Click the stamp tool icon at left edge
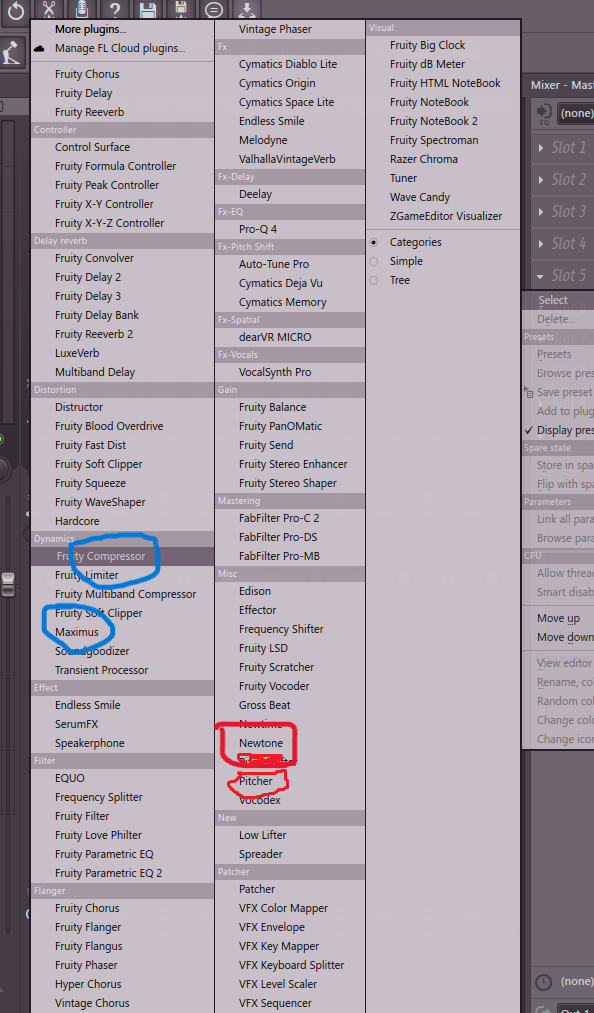The image size is (594, 1013). point(10,53)
